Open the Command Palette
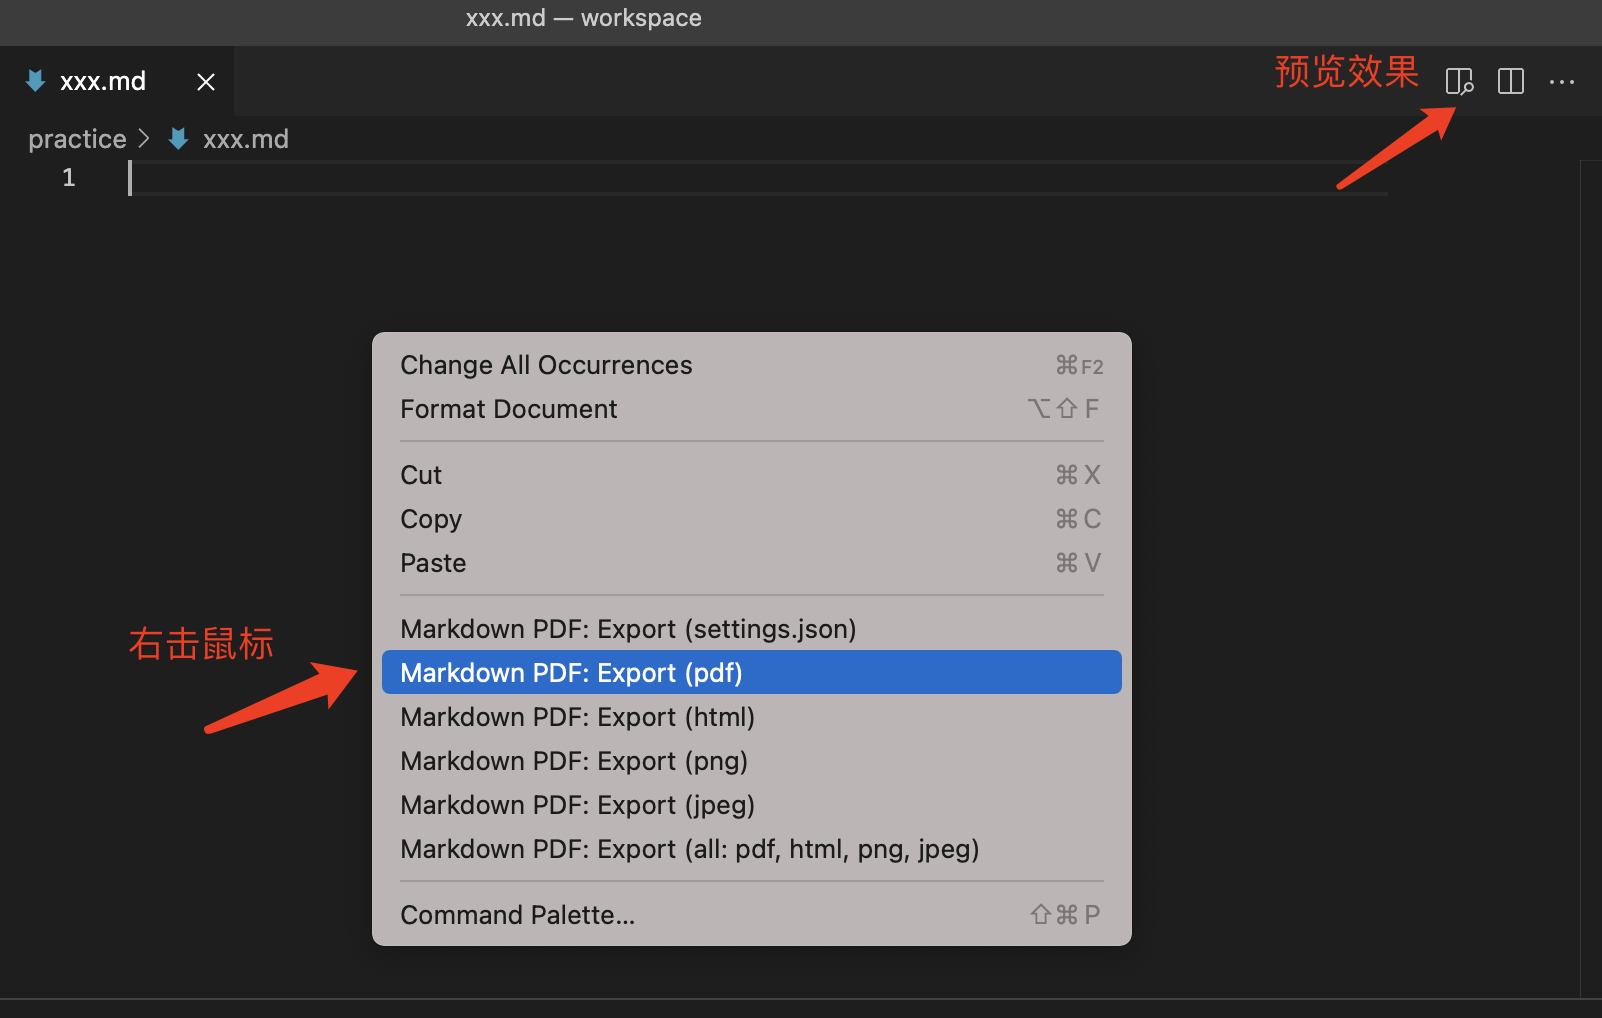The width and height of the screenshot is (1602, 1018). click(518, 914)
